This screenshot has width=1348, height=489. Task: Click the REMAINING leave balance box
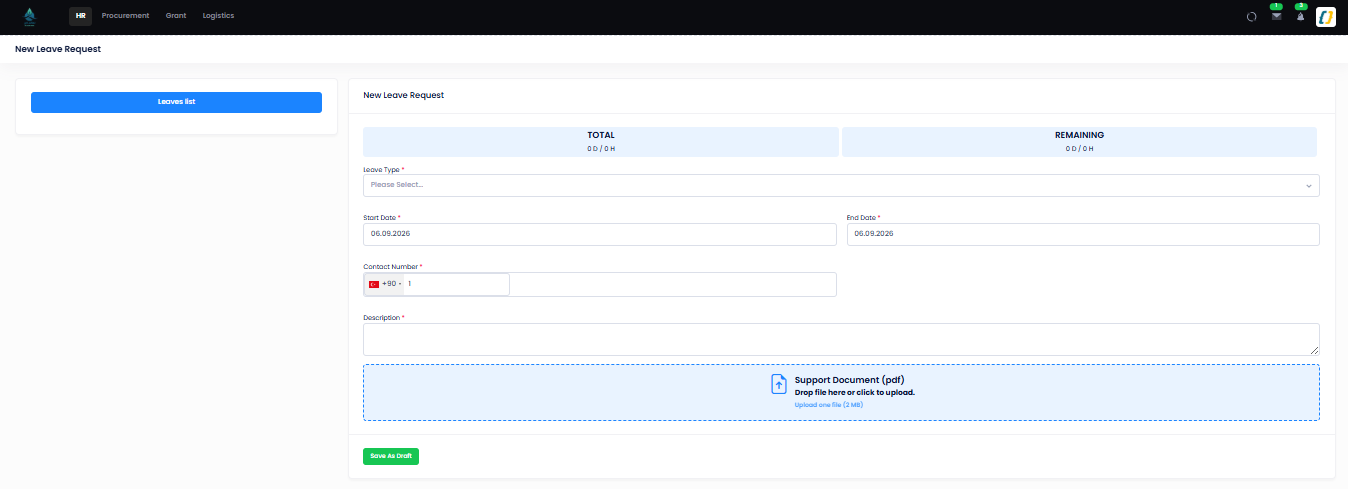click(1079, 142)
